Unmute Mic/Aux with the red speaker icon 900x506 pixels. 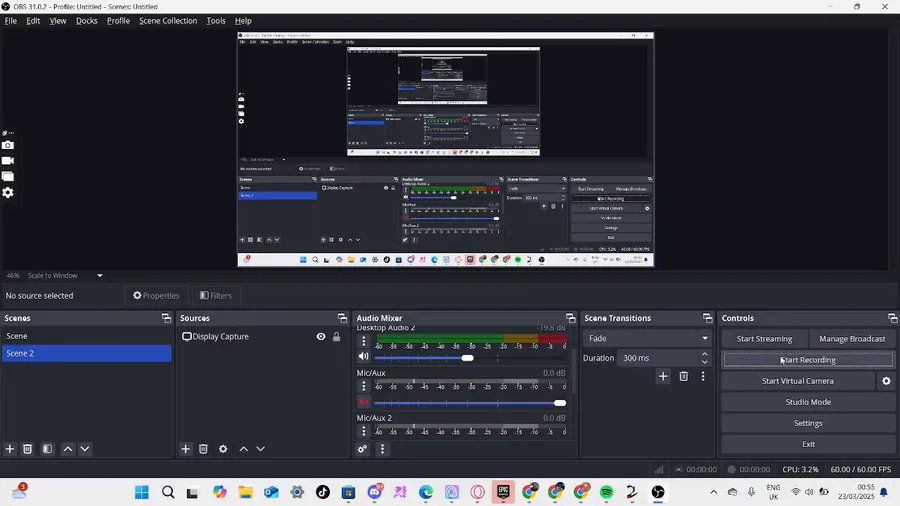pos(363,402)
